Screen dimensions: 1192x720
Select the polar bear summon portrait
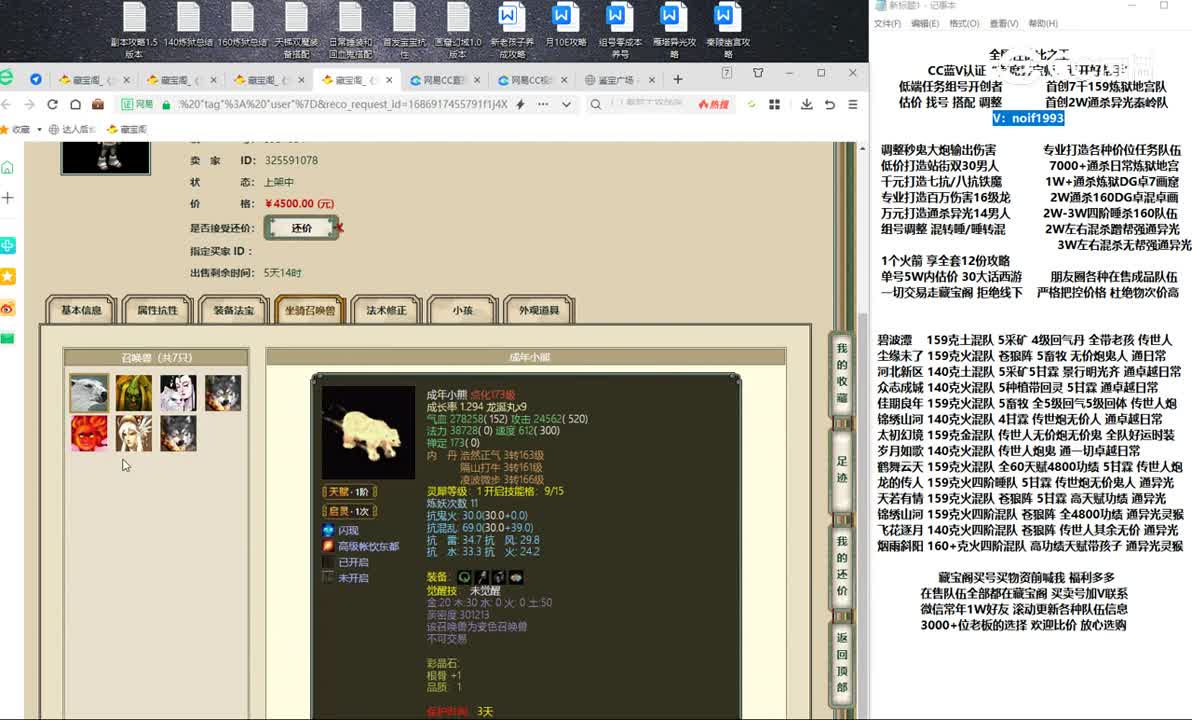tap(89, 393)
